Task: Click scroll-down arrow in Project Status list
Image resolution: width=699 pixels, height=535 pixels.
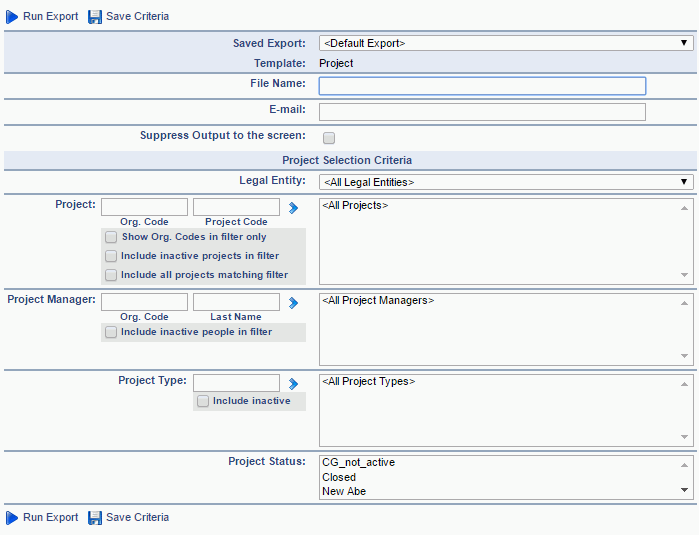Action: coord(684,490)
